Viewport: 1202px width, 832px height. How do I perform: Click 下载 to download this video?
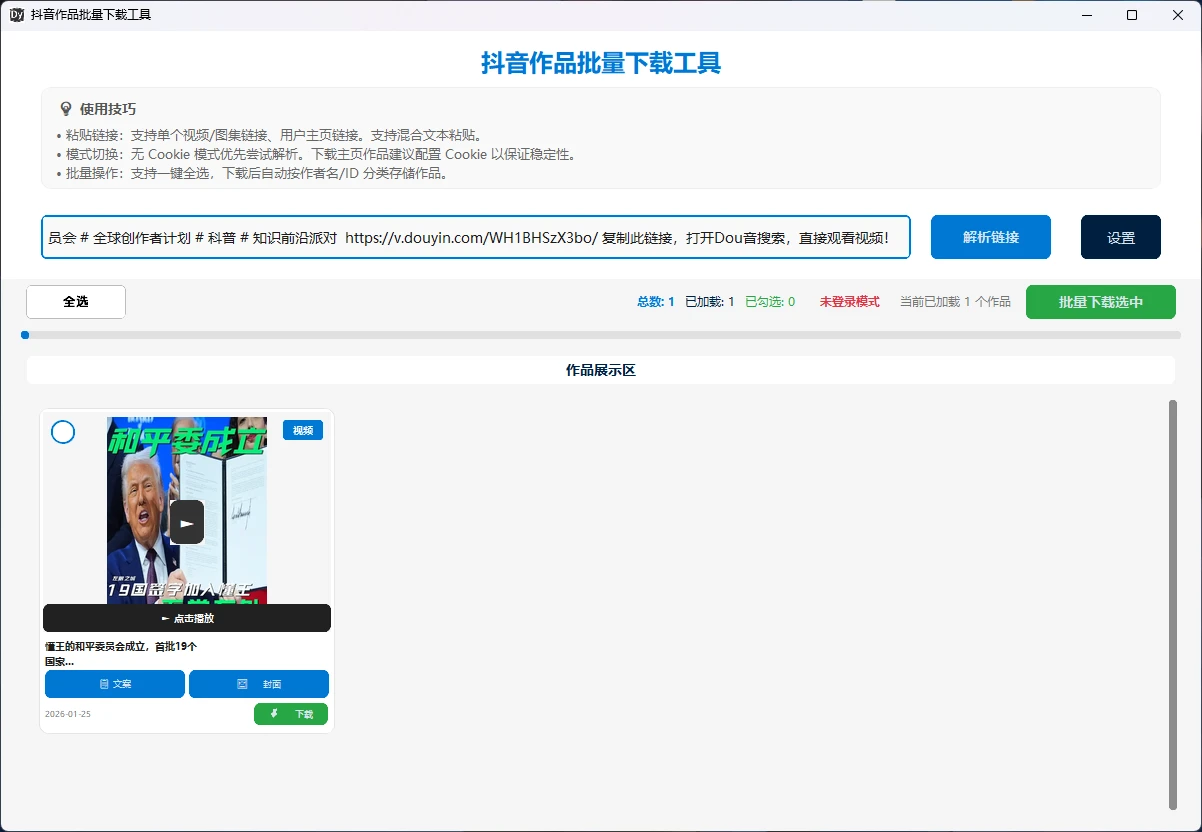290,714
